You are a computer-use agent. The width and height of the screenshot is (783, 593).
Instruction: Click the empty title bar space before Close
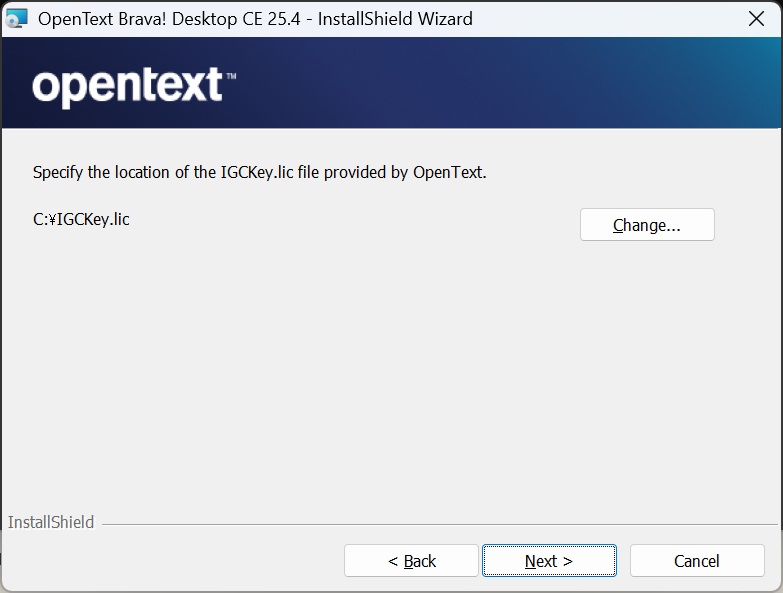pyautogui.click(x=600, y=19)
